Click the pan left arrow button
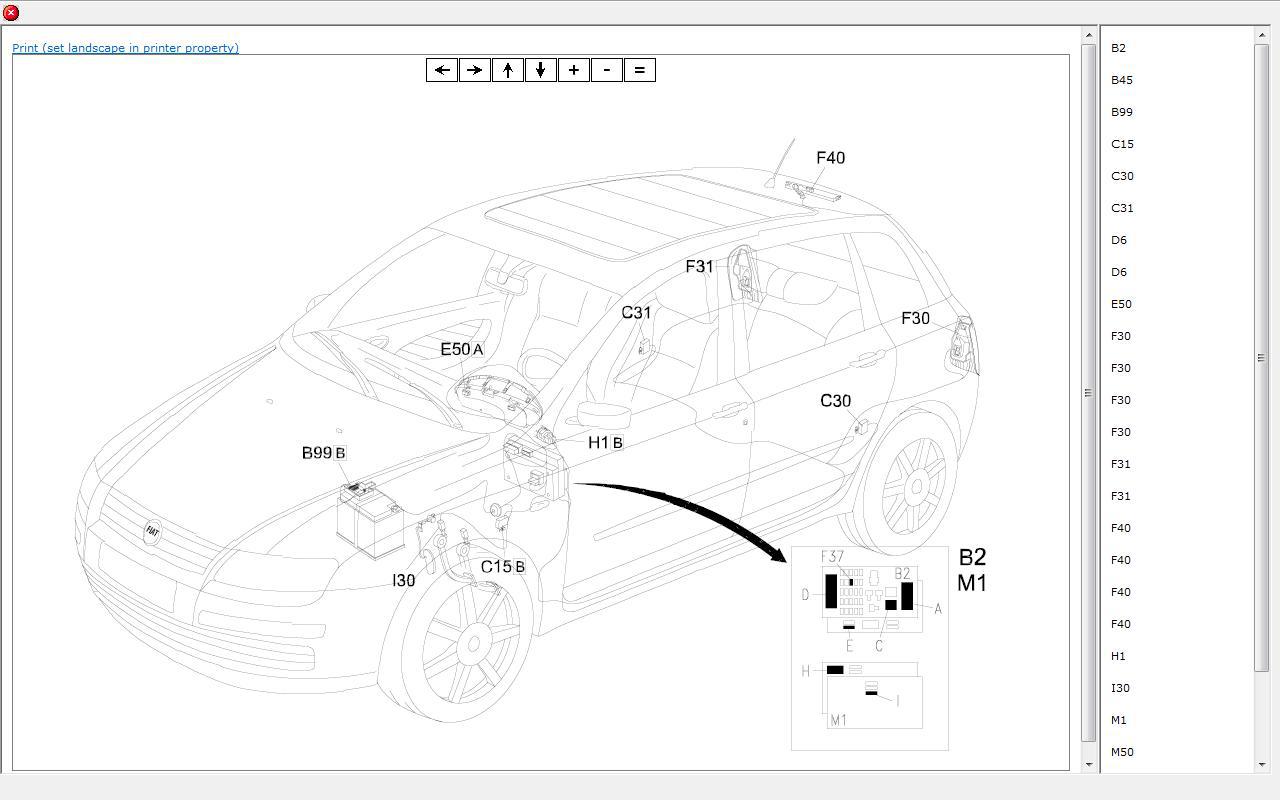Image resolution: width=1280 pixels, height=800 pixels. coord(442,70)
